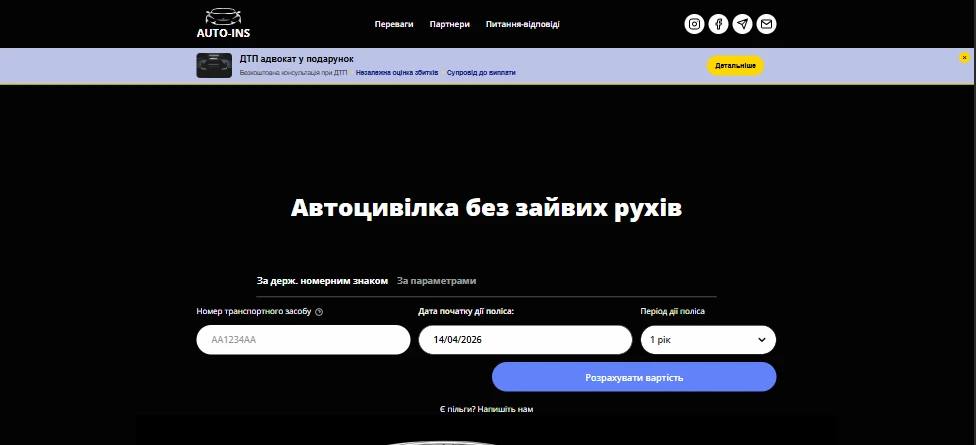Switch to the За параметрами tab
Viewport: 976px width, 445px height.
coord(436,281)
